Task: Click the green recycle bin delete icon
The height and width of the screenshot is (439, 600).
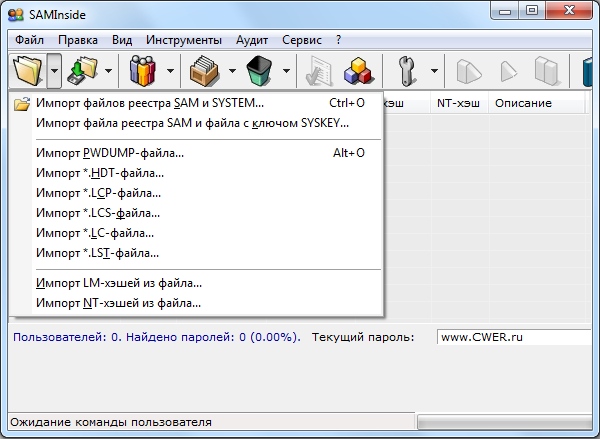Action: pyautogui.click(x=259, y=71)
